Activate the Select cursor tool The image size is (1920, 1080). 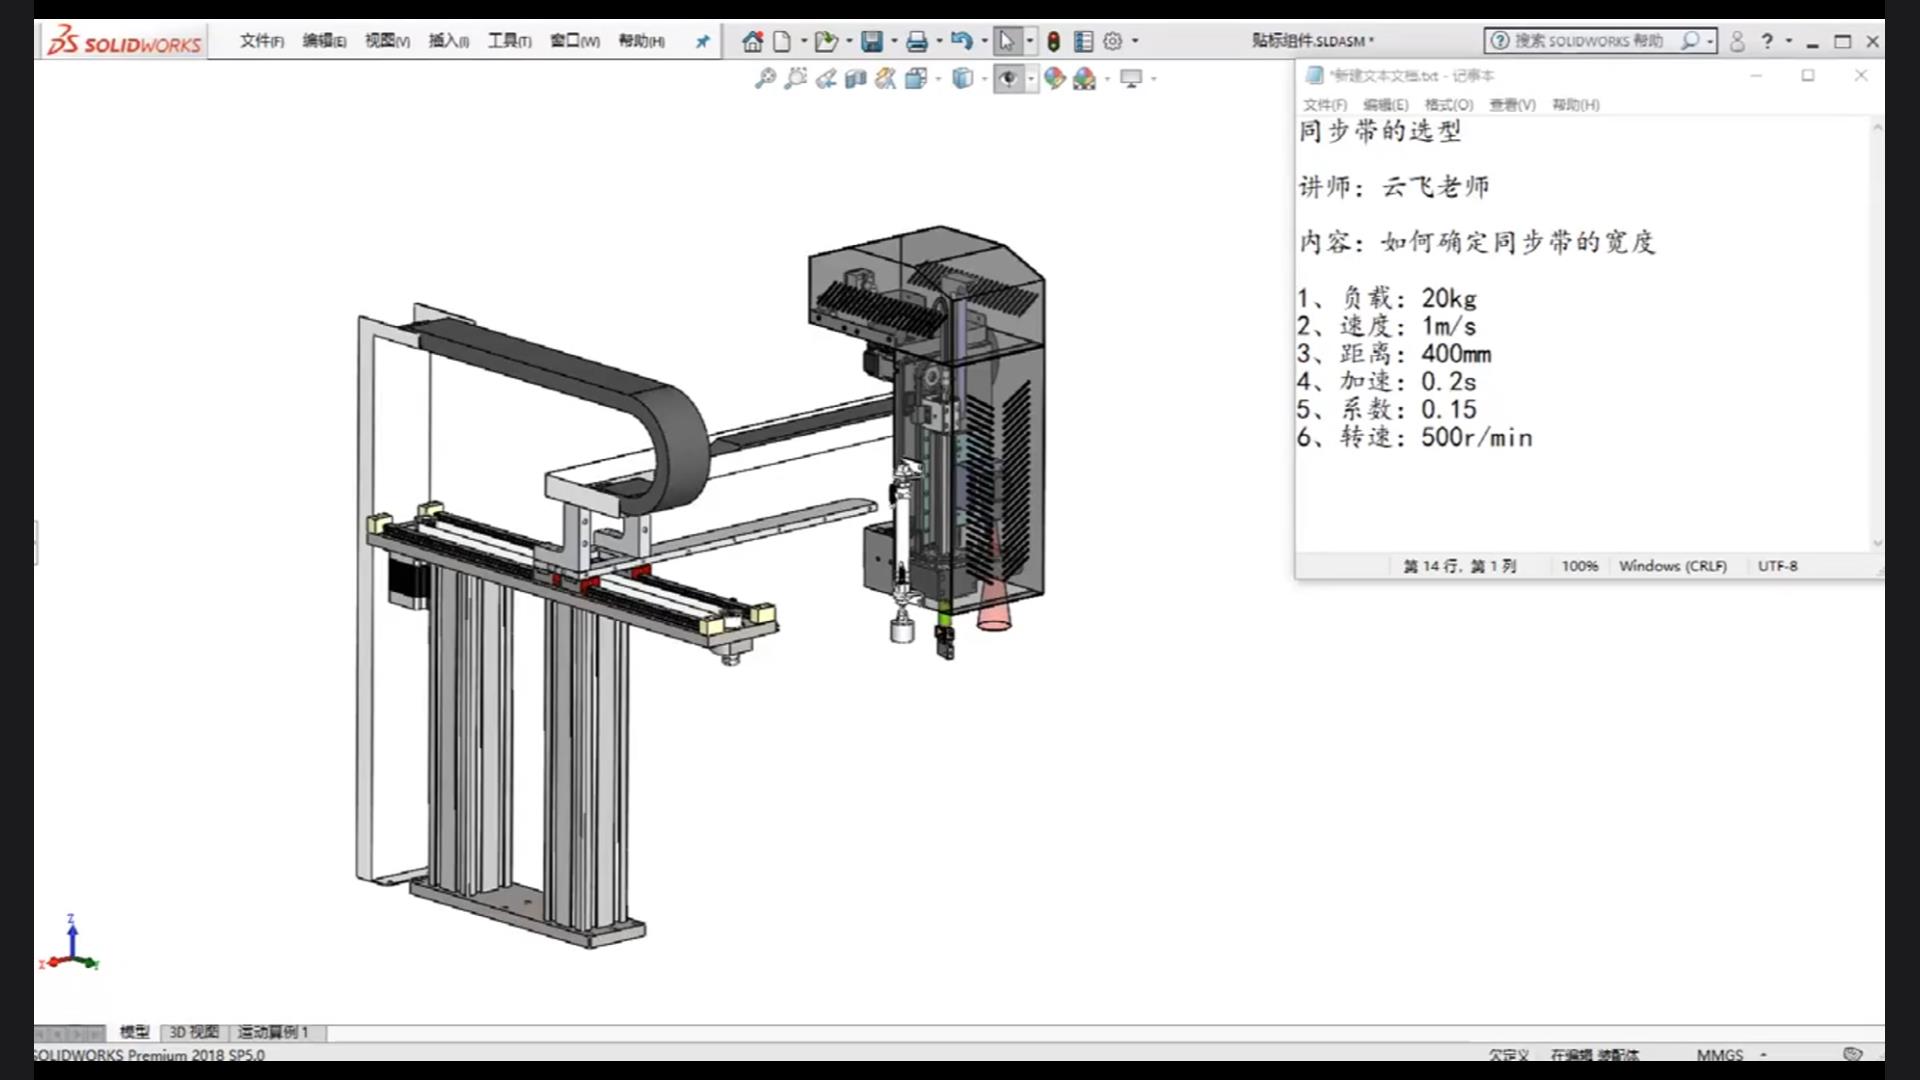click(1006, 41)
